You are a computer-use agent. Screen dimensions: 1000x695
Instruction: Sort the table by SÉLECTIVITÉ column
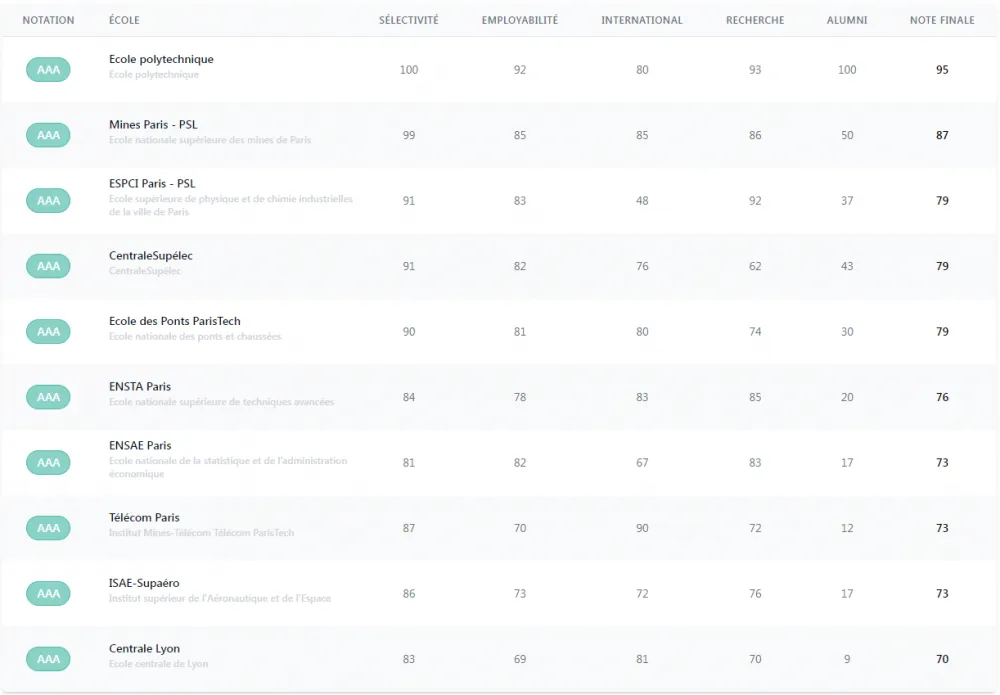[408, 19]
